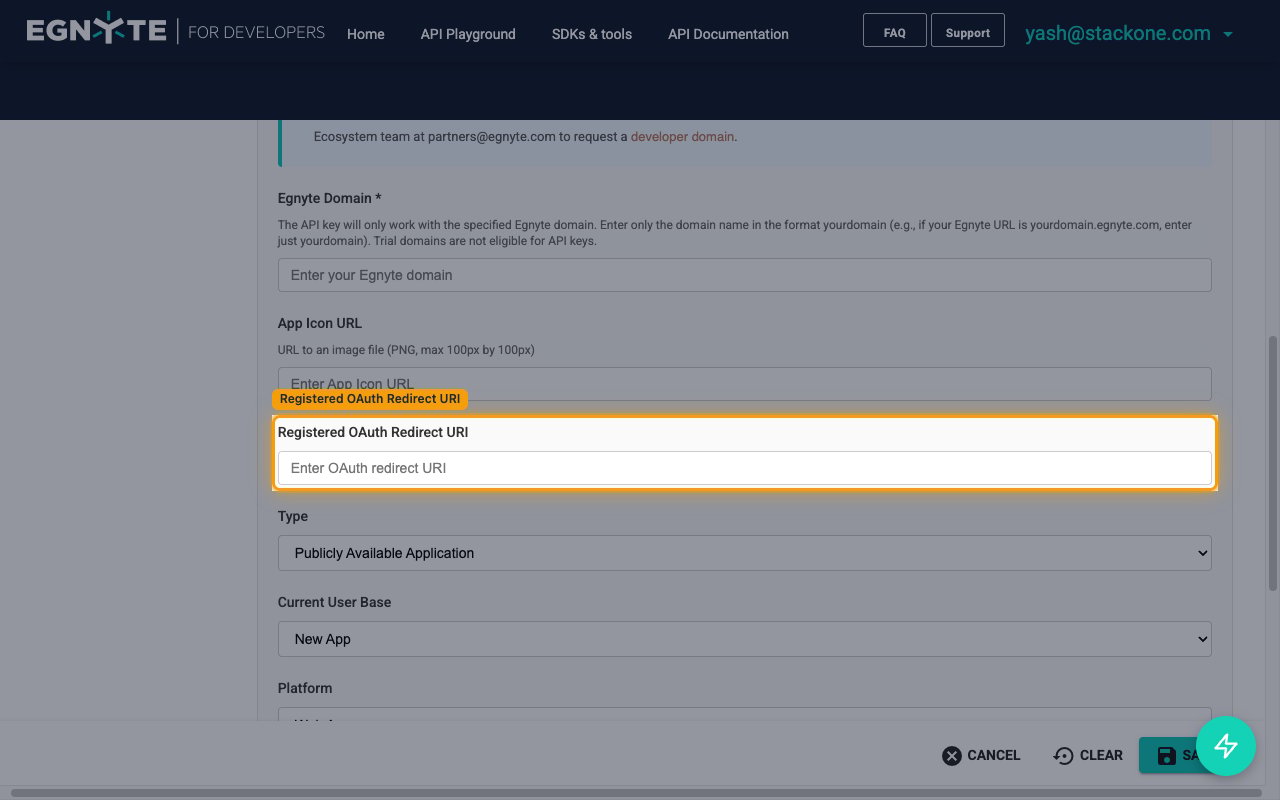This screenshot has width=1280, height=800.
Task: Click the Egnyte for Developers logo
Action: point(176,32)
